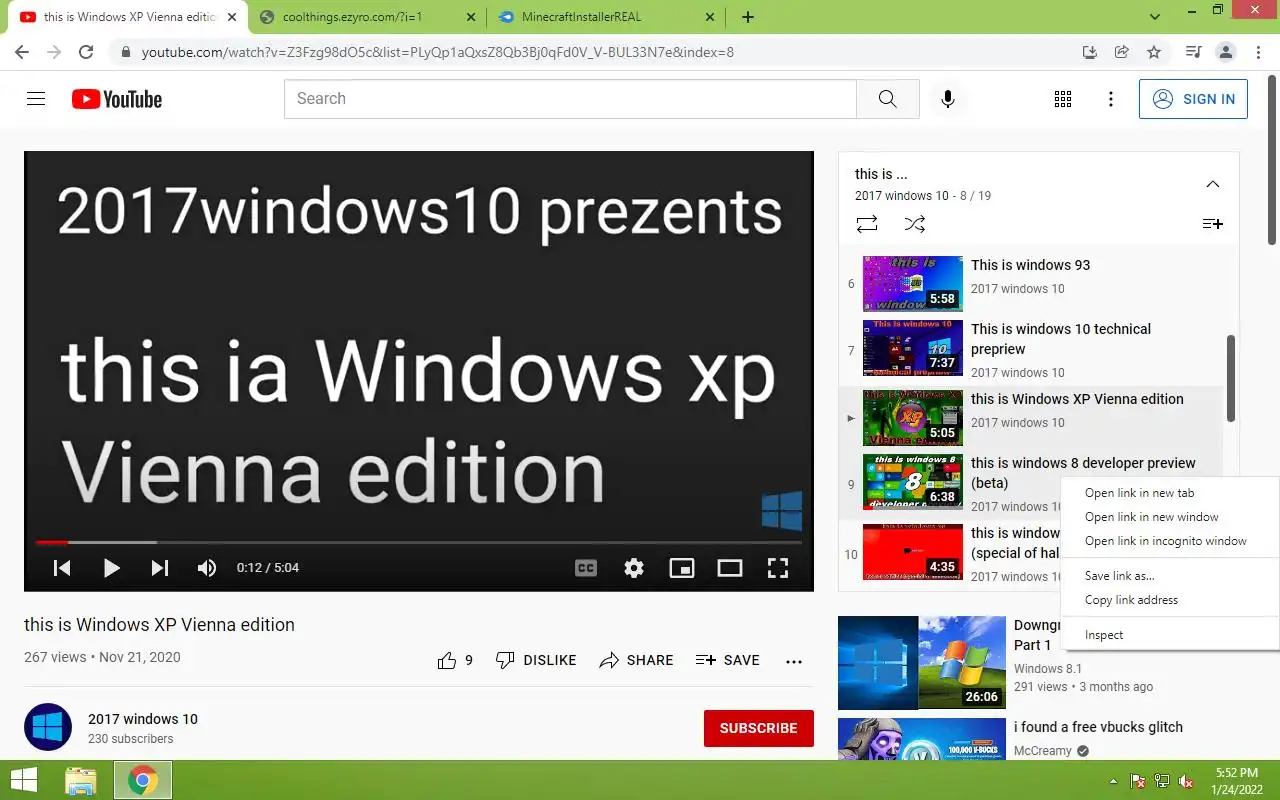Seek on the video progress bar

point(419,542)
